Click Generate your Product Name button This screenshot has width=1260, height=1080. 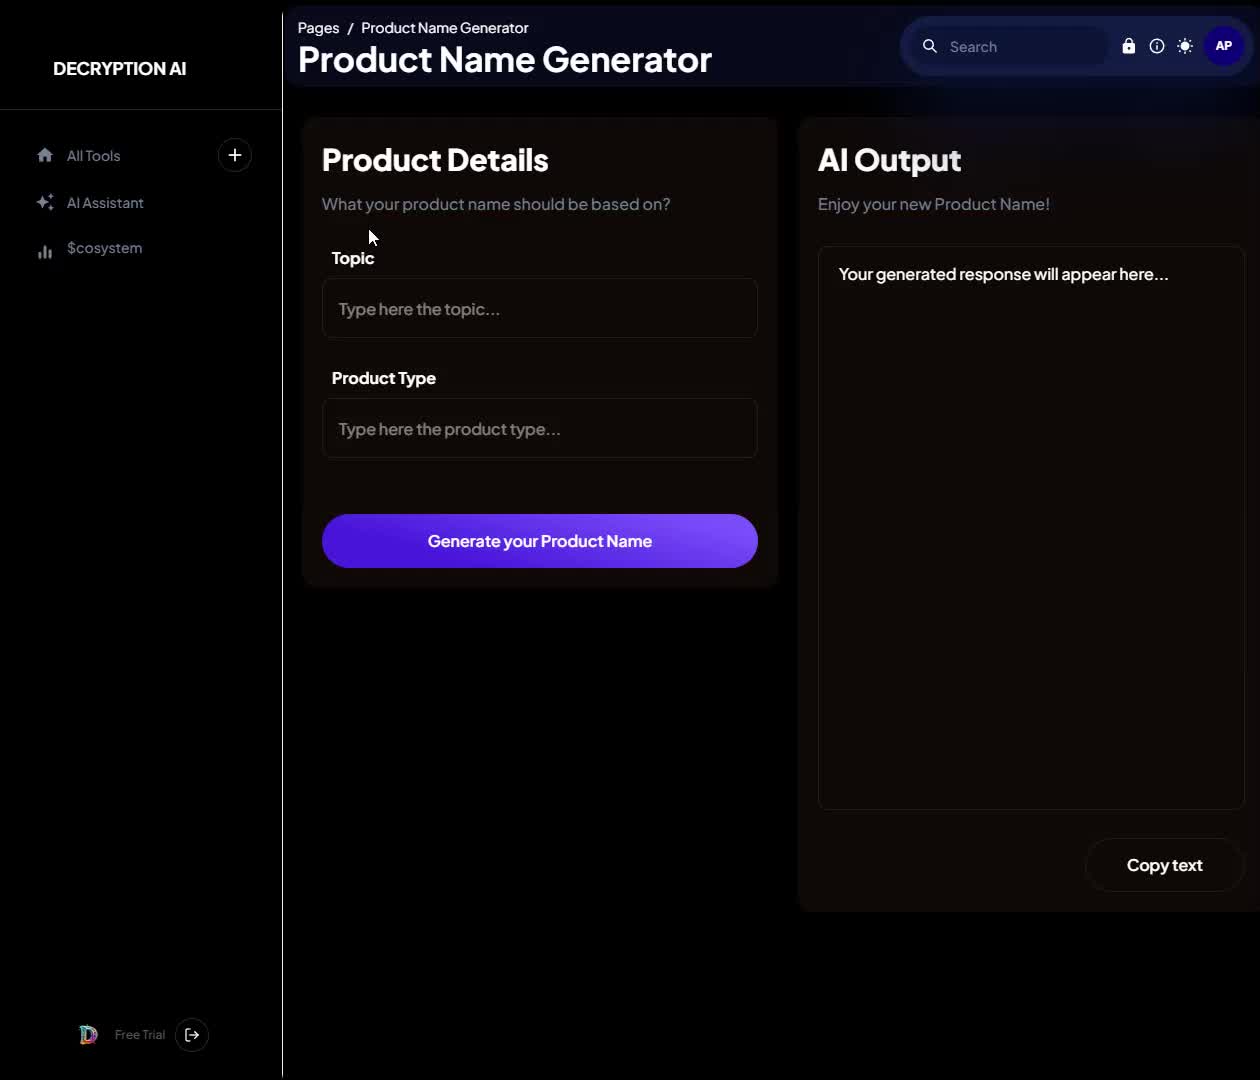[x=540, y=541]
